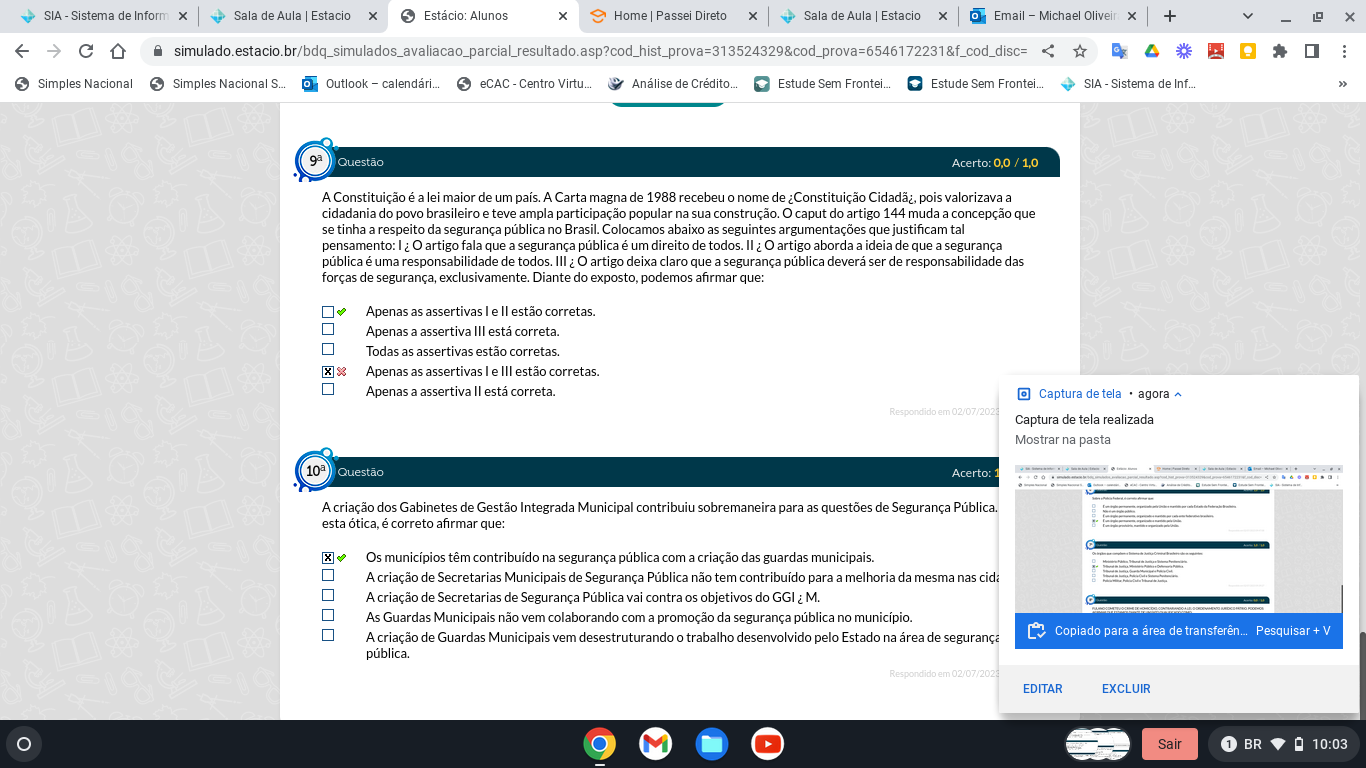Launch Gmail from the shelf
This screenshot has height=768, width=1366.
coord(655,744)
